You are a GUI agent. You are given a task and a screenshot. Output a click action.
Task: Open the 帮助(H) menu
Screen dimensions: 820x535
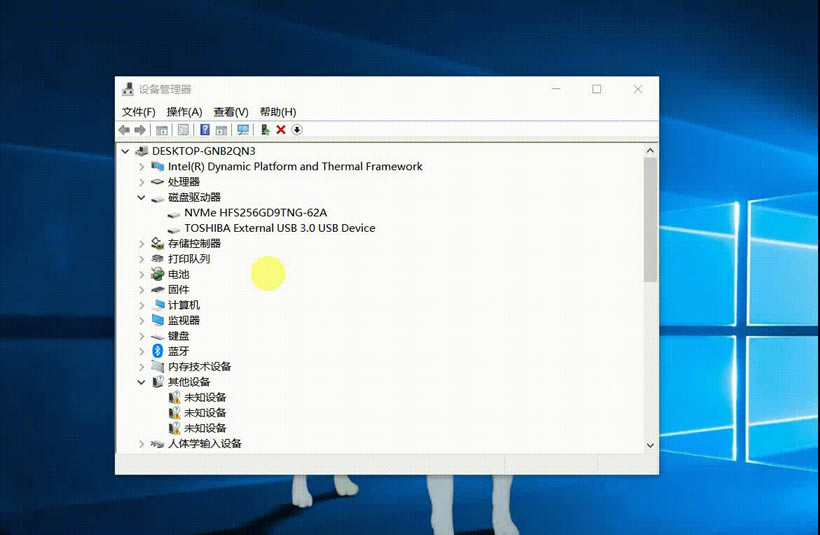click(278, 112)
